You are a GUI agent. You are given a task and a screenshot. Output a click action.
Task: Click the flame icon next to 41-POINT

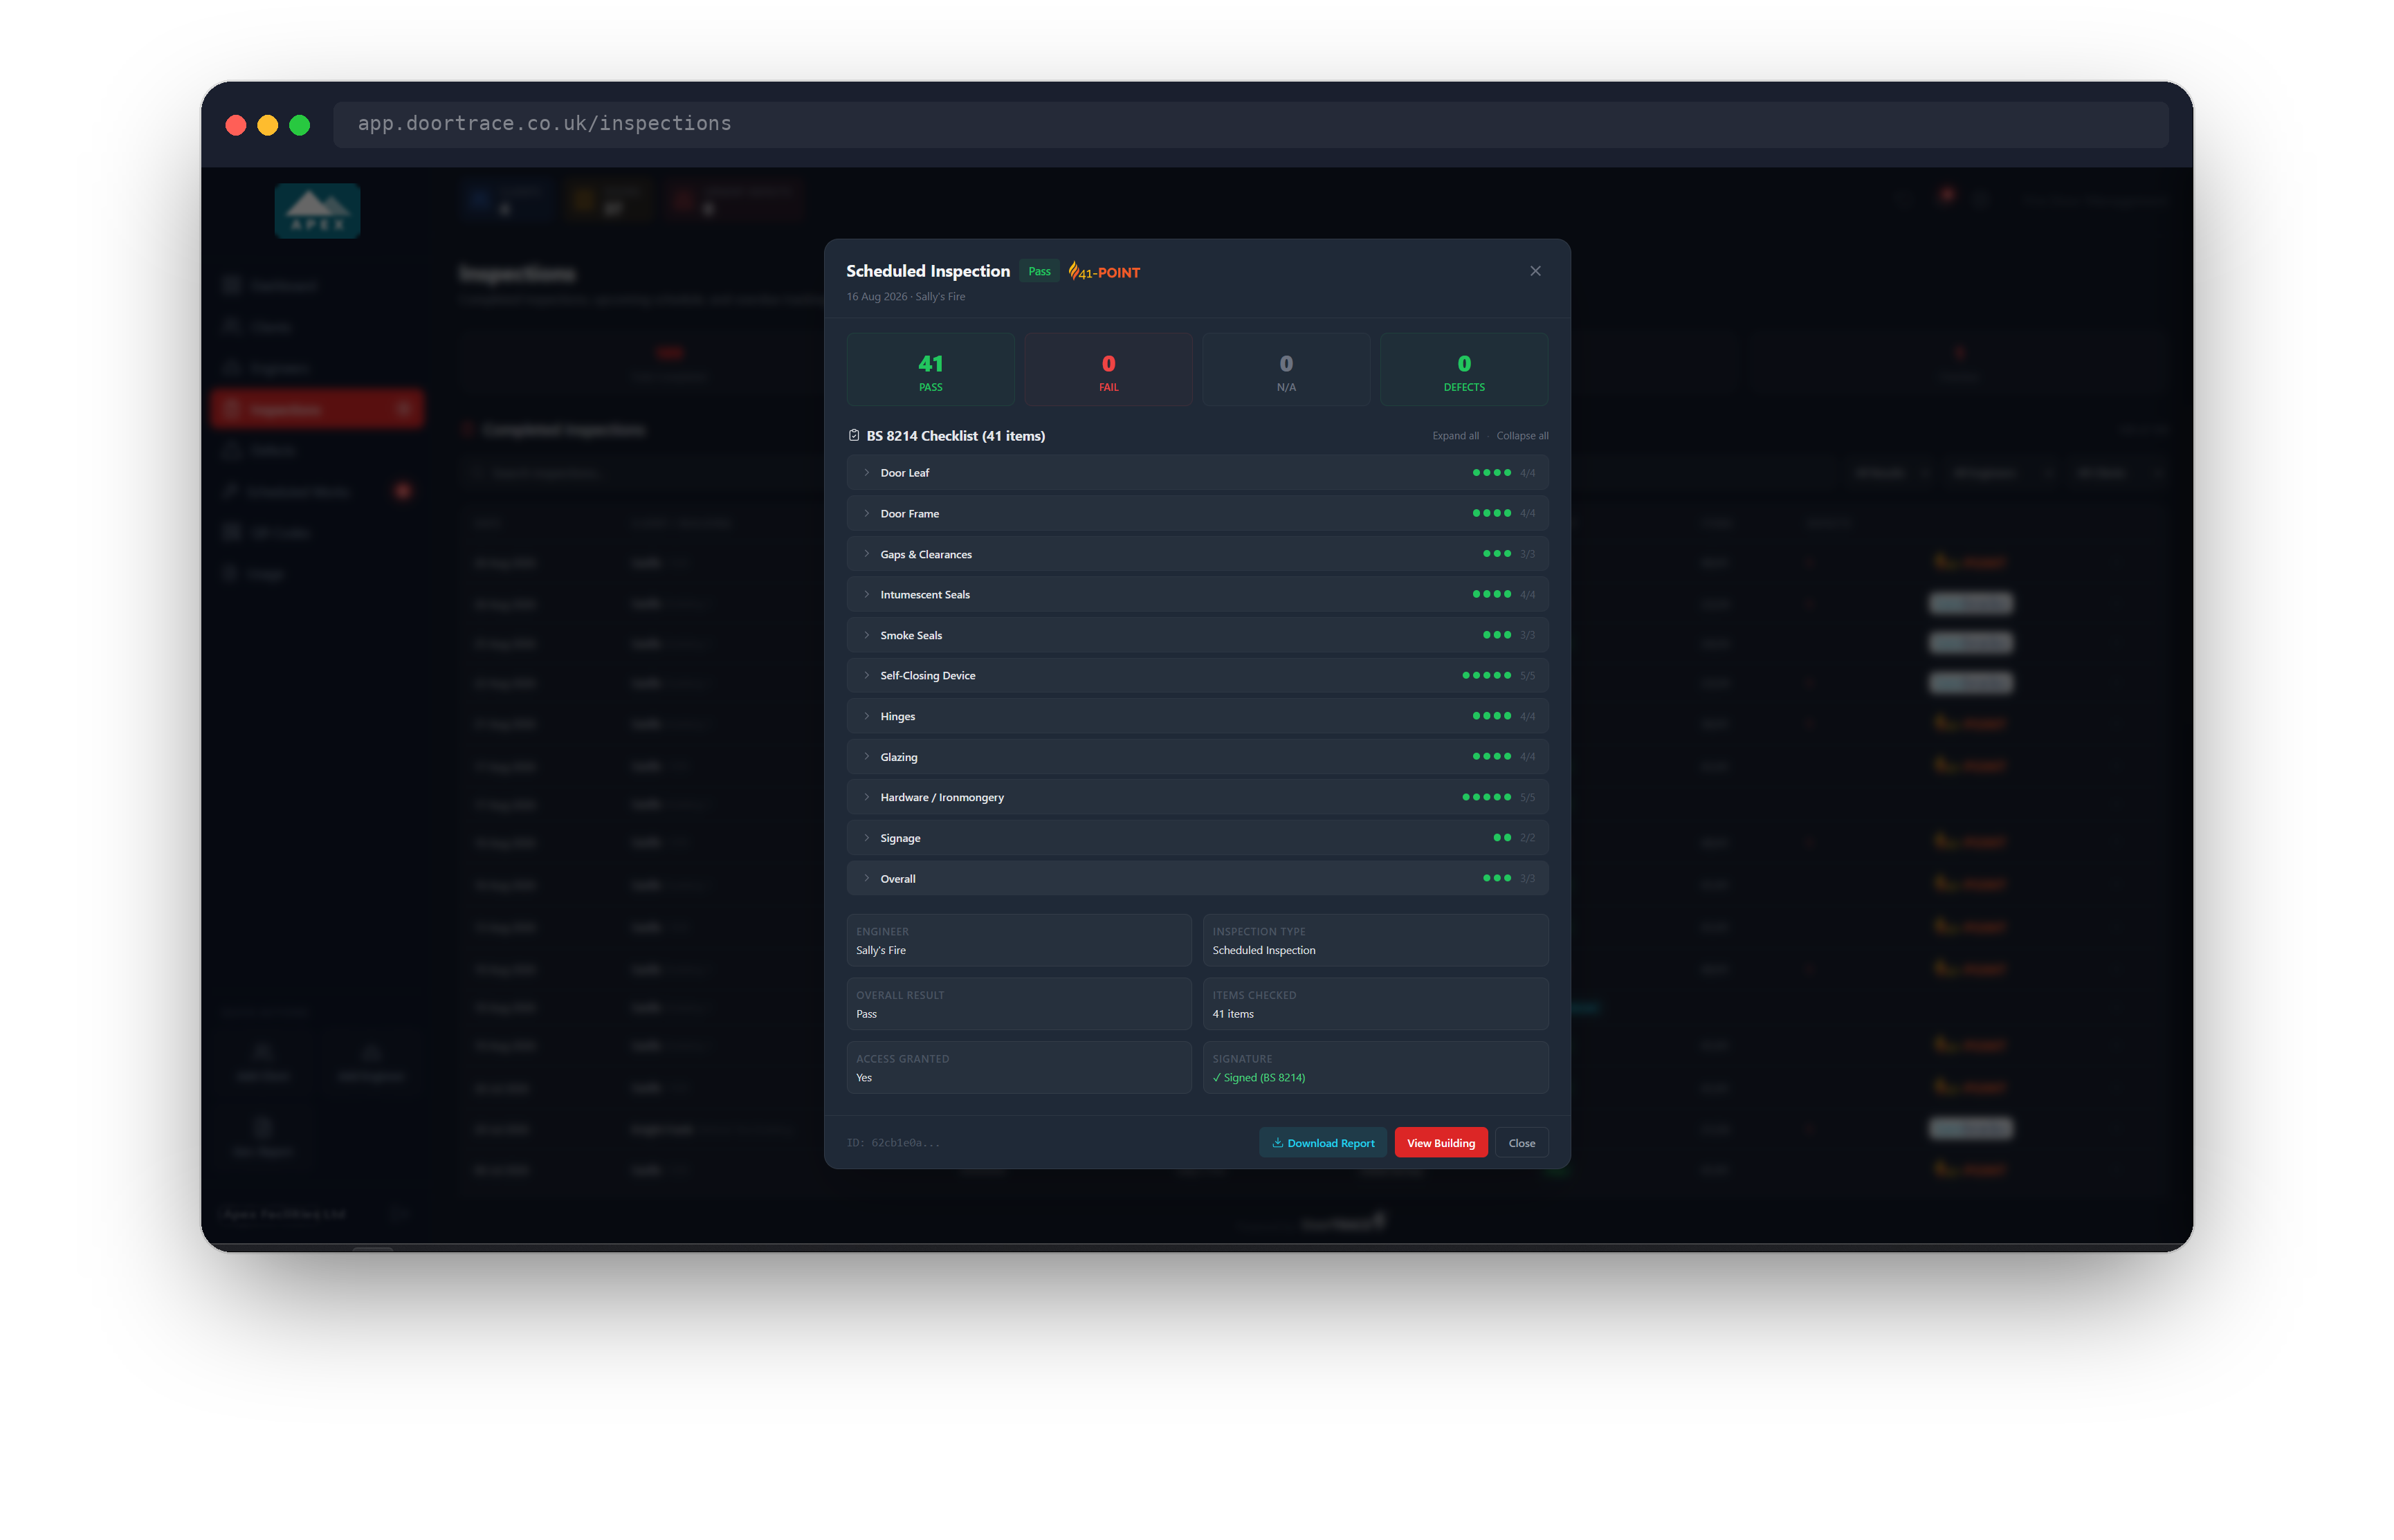click(1073, 270)
